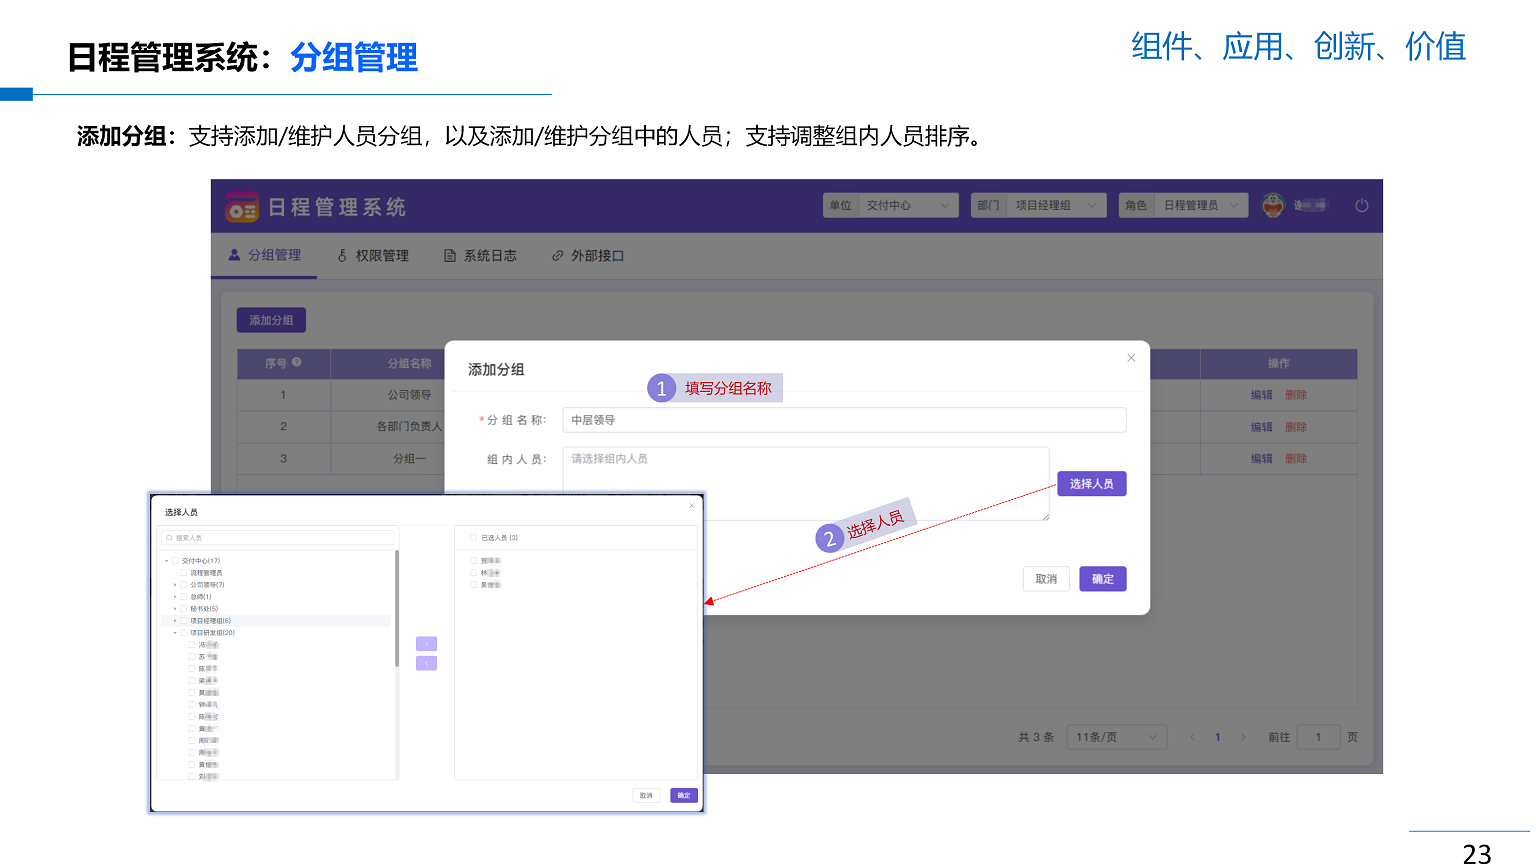Open the 系统日志 tab
The image size is (1536, 864).
pos(480,256)
